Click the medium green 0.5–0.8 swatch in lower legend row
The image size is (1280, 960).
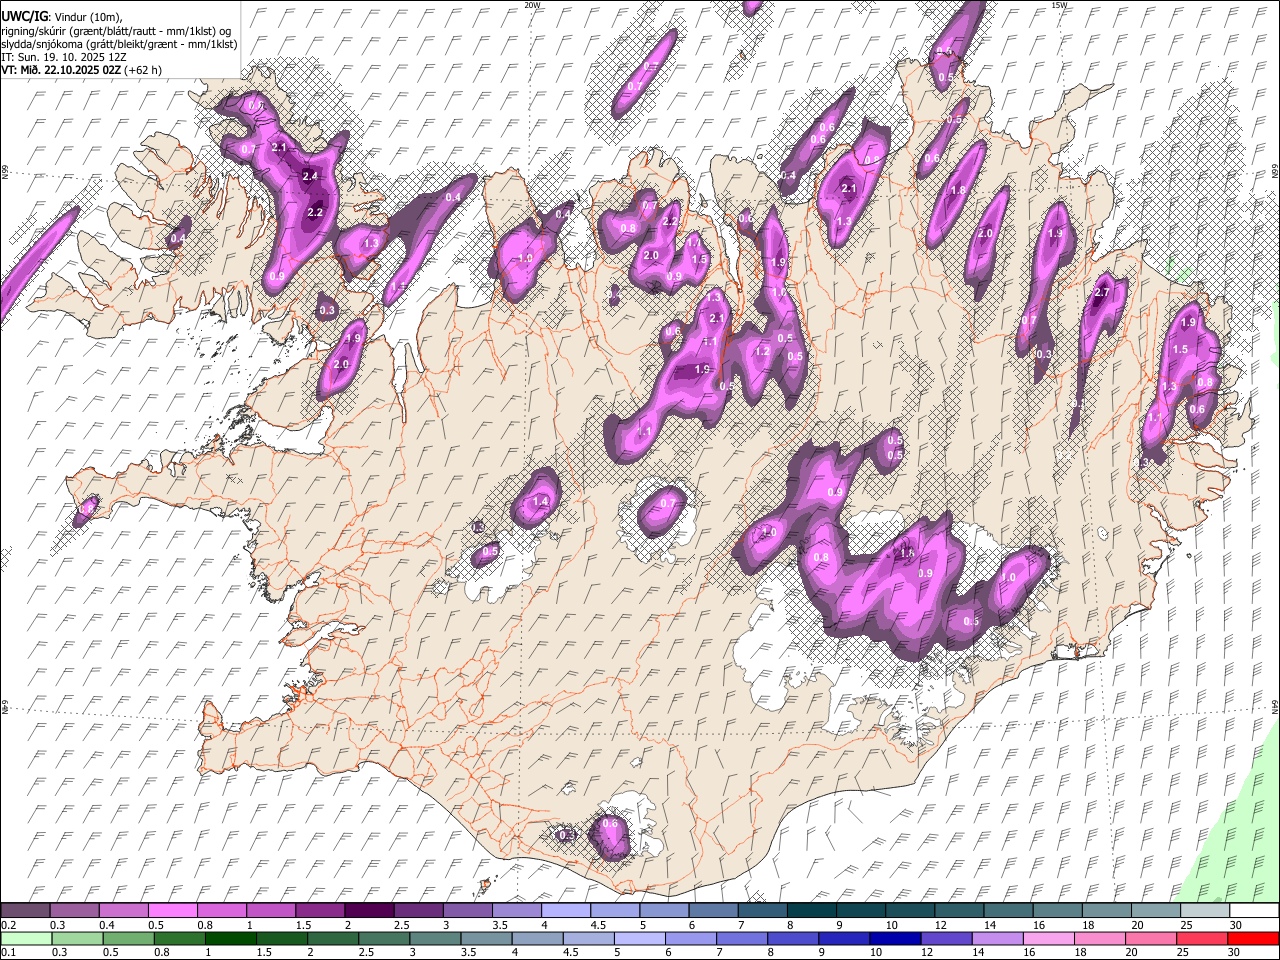(128, 939)
